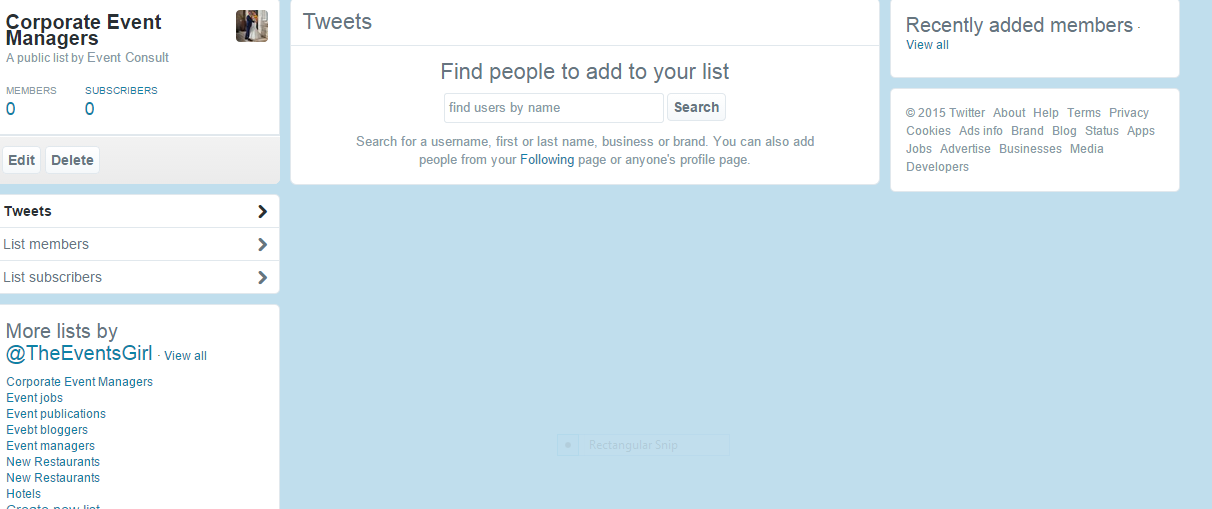The width and height of the screenshot is (1212, 509).
Task: Open the Event jobs list
Action: click(35, 398)
